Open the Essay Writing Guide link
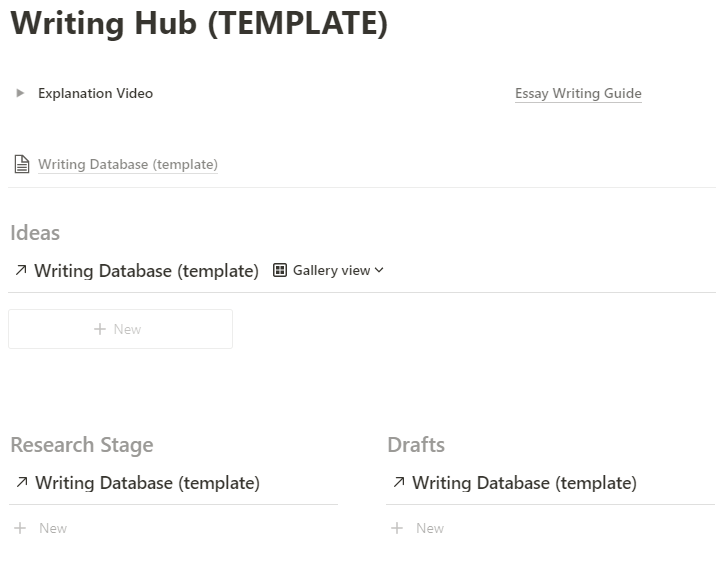This screenshot has width=723, height=569. tap(578, 93)
